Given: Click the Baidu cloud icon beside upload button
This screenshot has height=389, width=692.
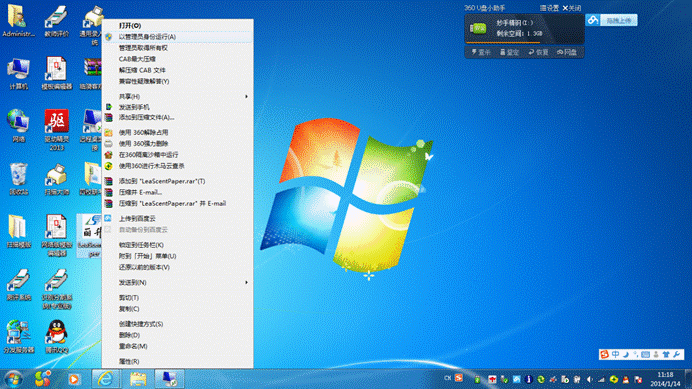Looking at the screenshot, I should pyautogui.click(x=593, y=20).
